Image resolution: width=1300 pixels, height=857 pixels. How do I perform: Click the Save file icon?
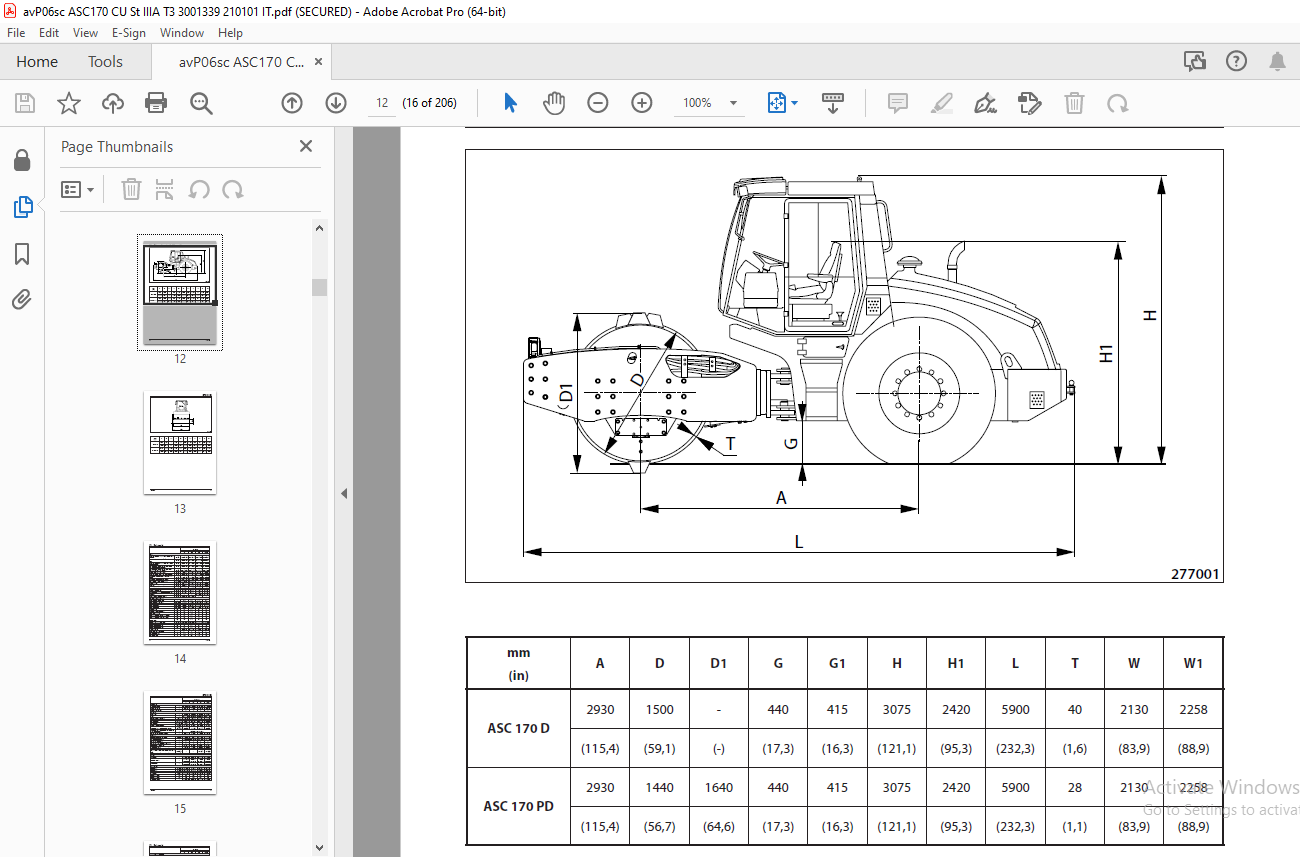25,103
